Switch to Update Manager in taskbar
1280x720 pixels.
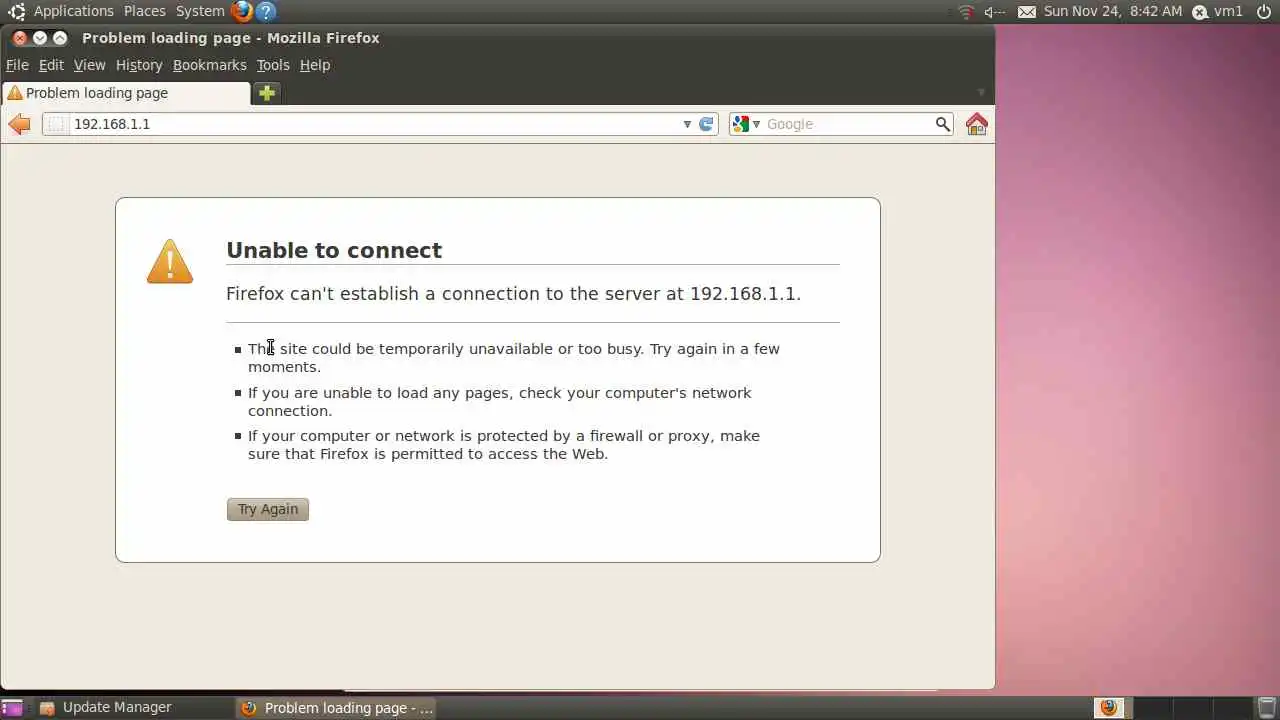coord(117,708)
